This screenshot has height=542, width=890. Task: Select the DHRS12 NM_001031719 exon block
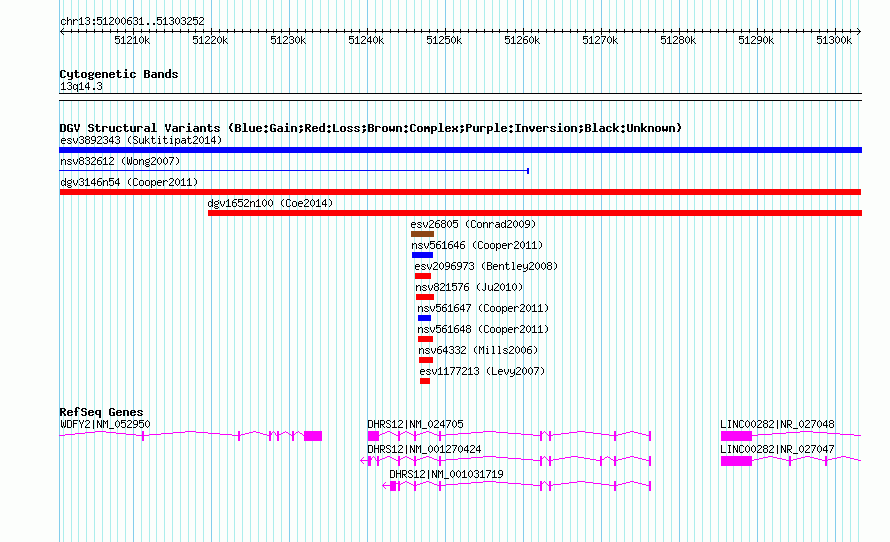(x=393, y=486)
